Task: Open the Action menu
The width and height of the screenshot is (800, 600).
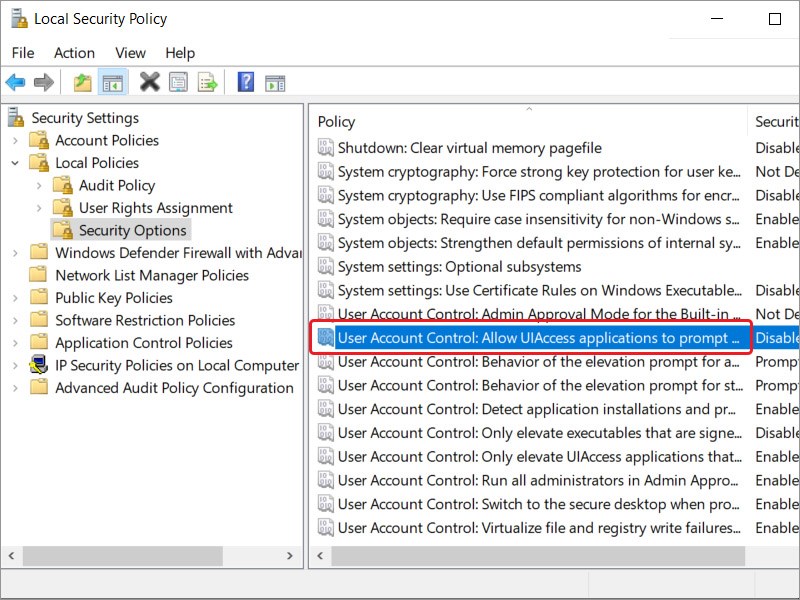Action: pyautogui.click(x=74, y=53)
